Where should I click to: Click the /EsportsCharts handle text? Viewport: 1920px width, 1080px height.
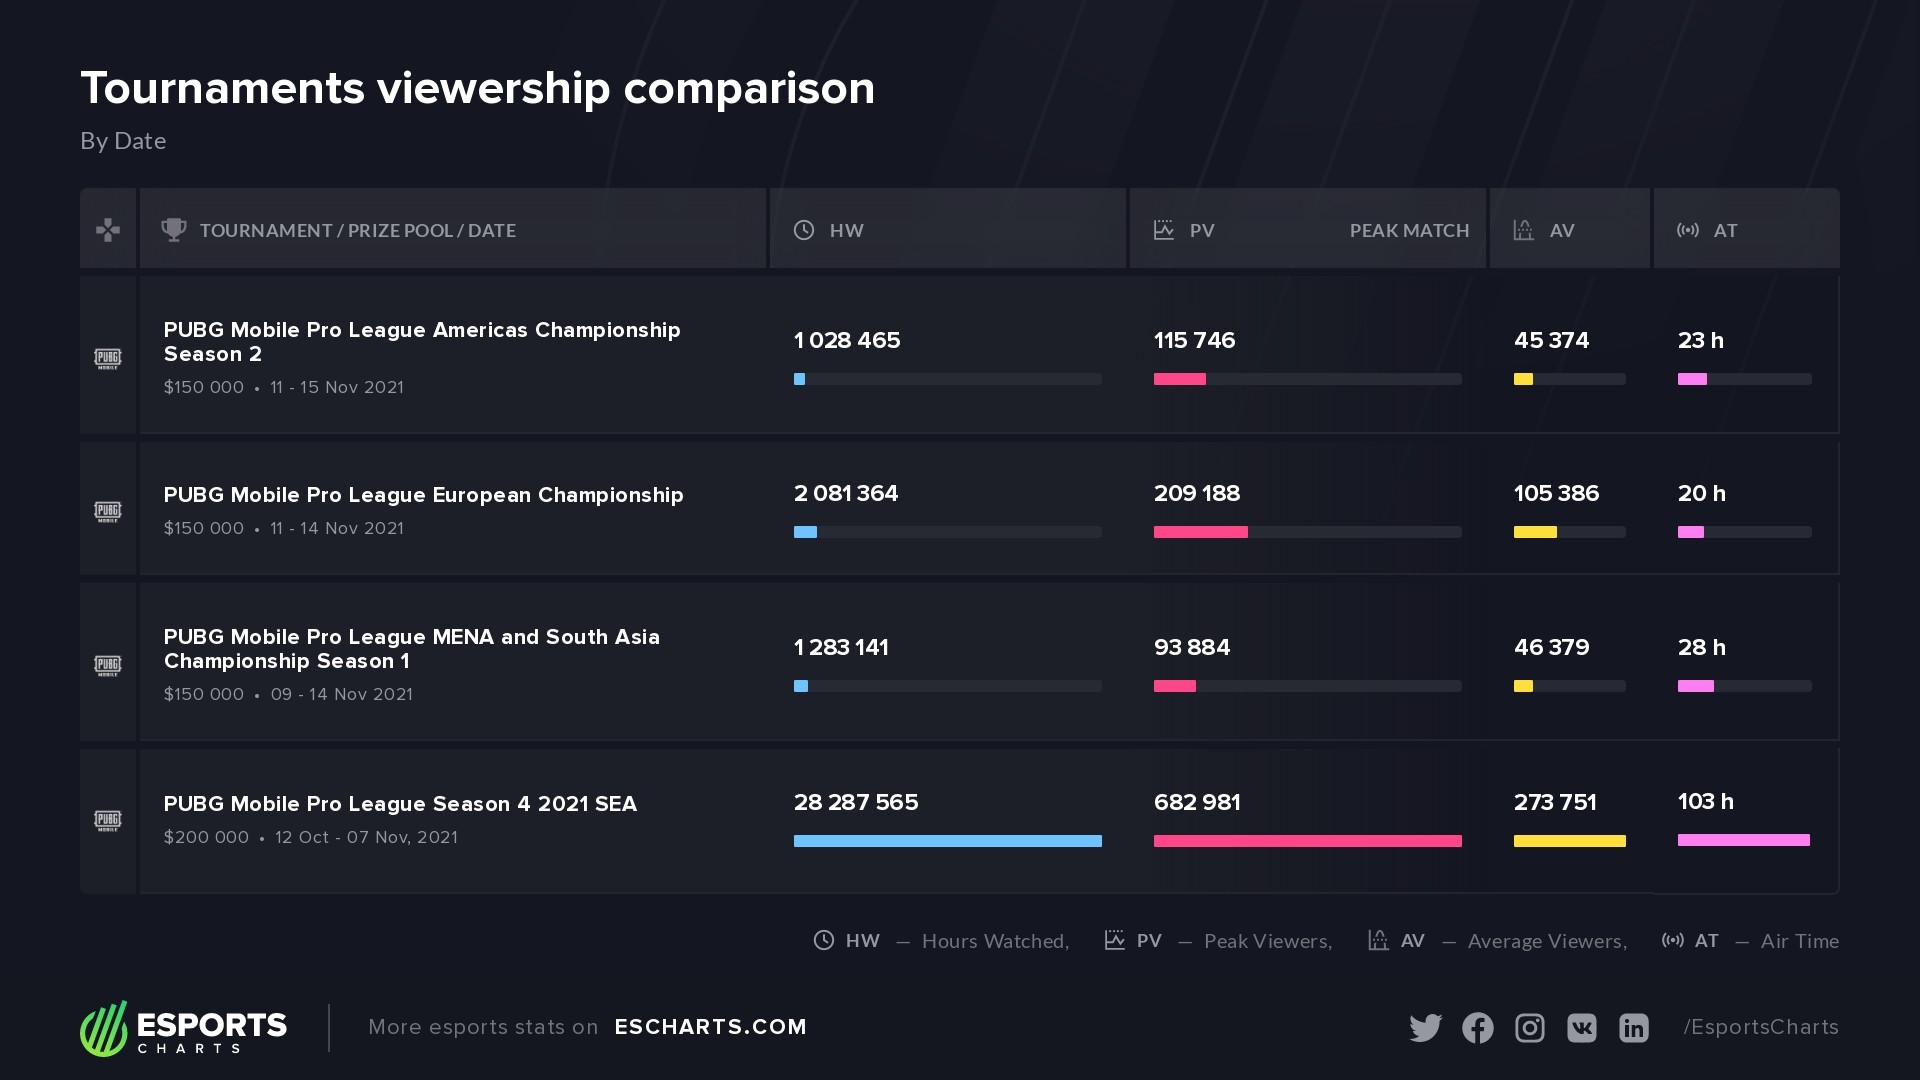point(1761,1027)
